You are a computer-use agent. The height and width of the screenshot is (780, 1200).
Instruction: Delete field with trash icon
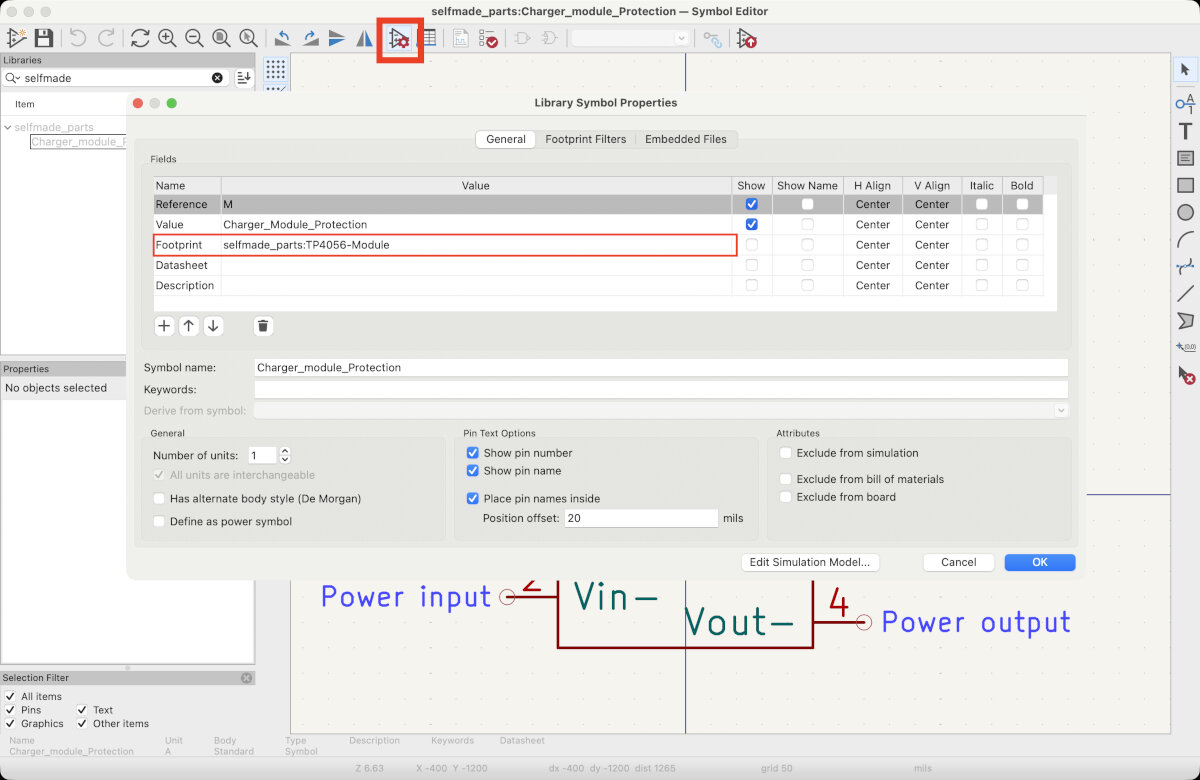263,326
